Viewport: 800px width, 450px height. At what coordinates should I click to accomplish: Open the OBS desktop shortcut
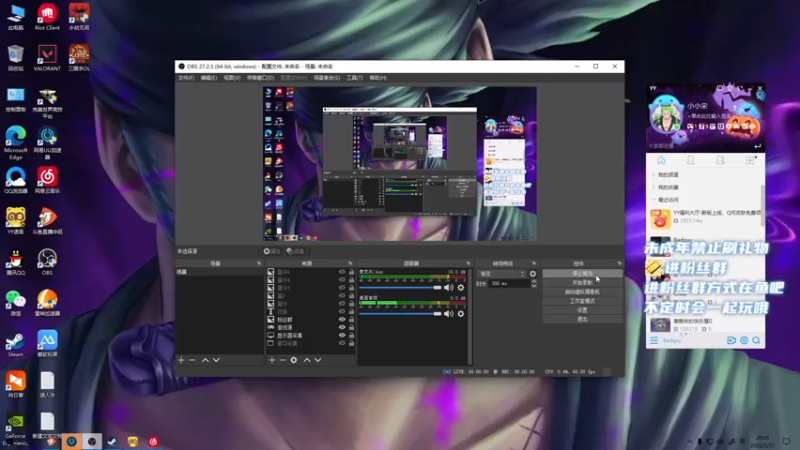coord(47,262)
